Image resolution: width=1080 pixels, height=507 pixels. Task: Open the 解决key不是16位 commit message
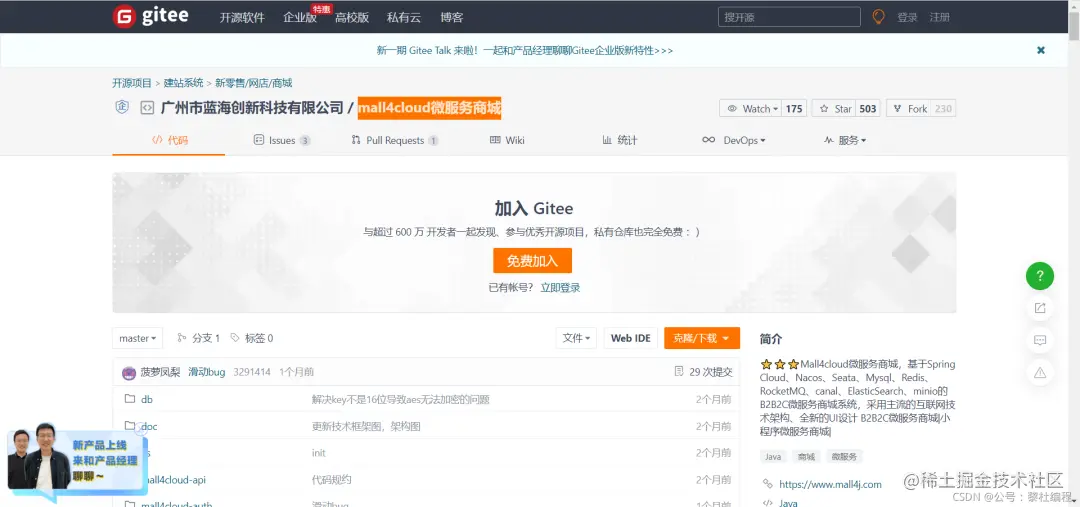[x=401, y=400]
